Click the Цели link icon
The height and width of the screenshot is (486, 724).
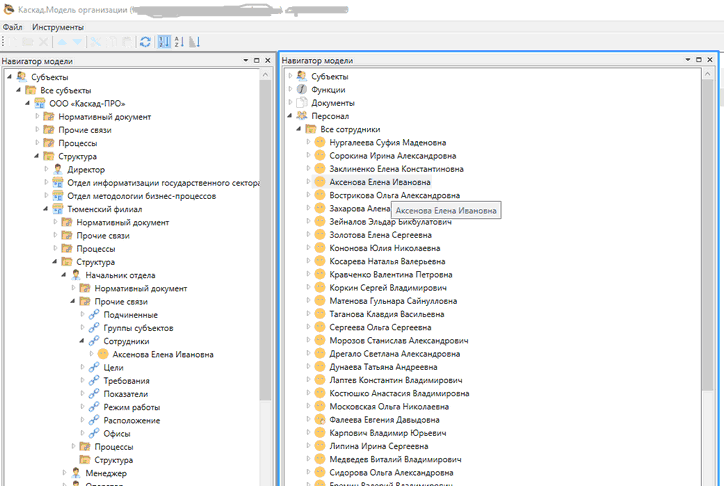pos(94,367)
